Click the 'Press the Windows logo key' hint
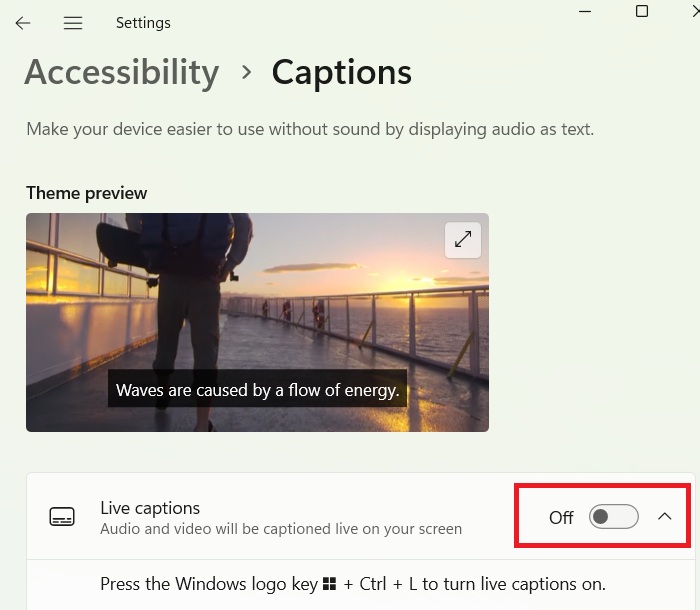The image size is (700, 610). tap(353, 584)
